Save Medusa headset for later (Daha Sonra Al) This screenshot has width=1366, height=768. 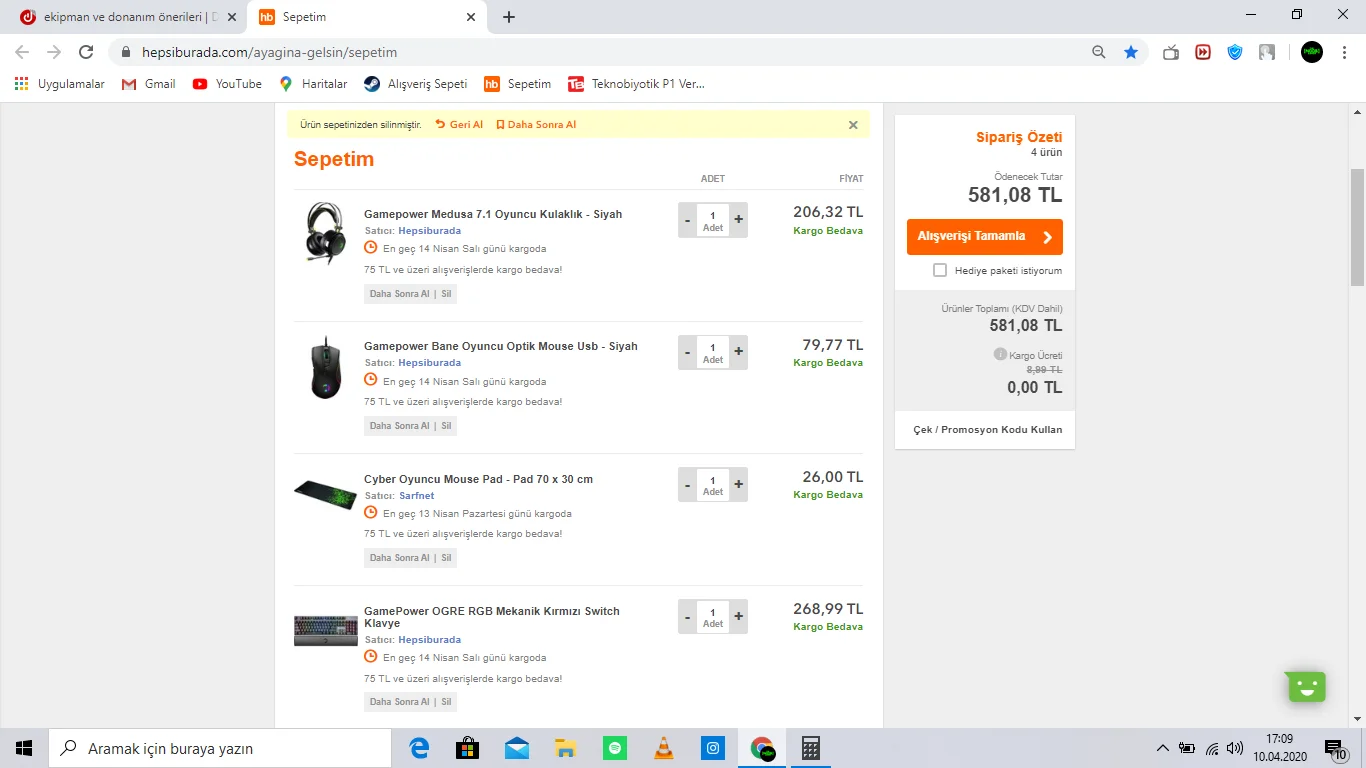tap(399, 294)
